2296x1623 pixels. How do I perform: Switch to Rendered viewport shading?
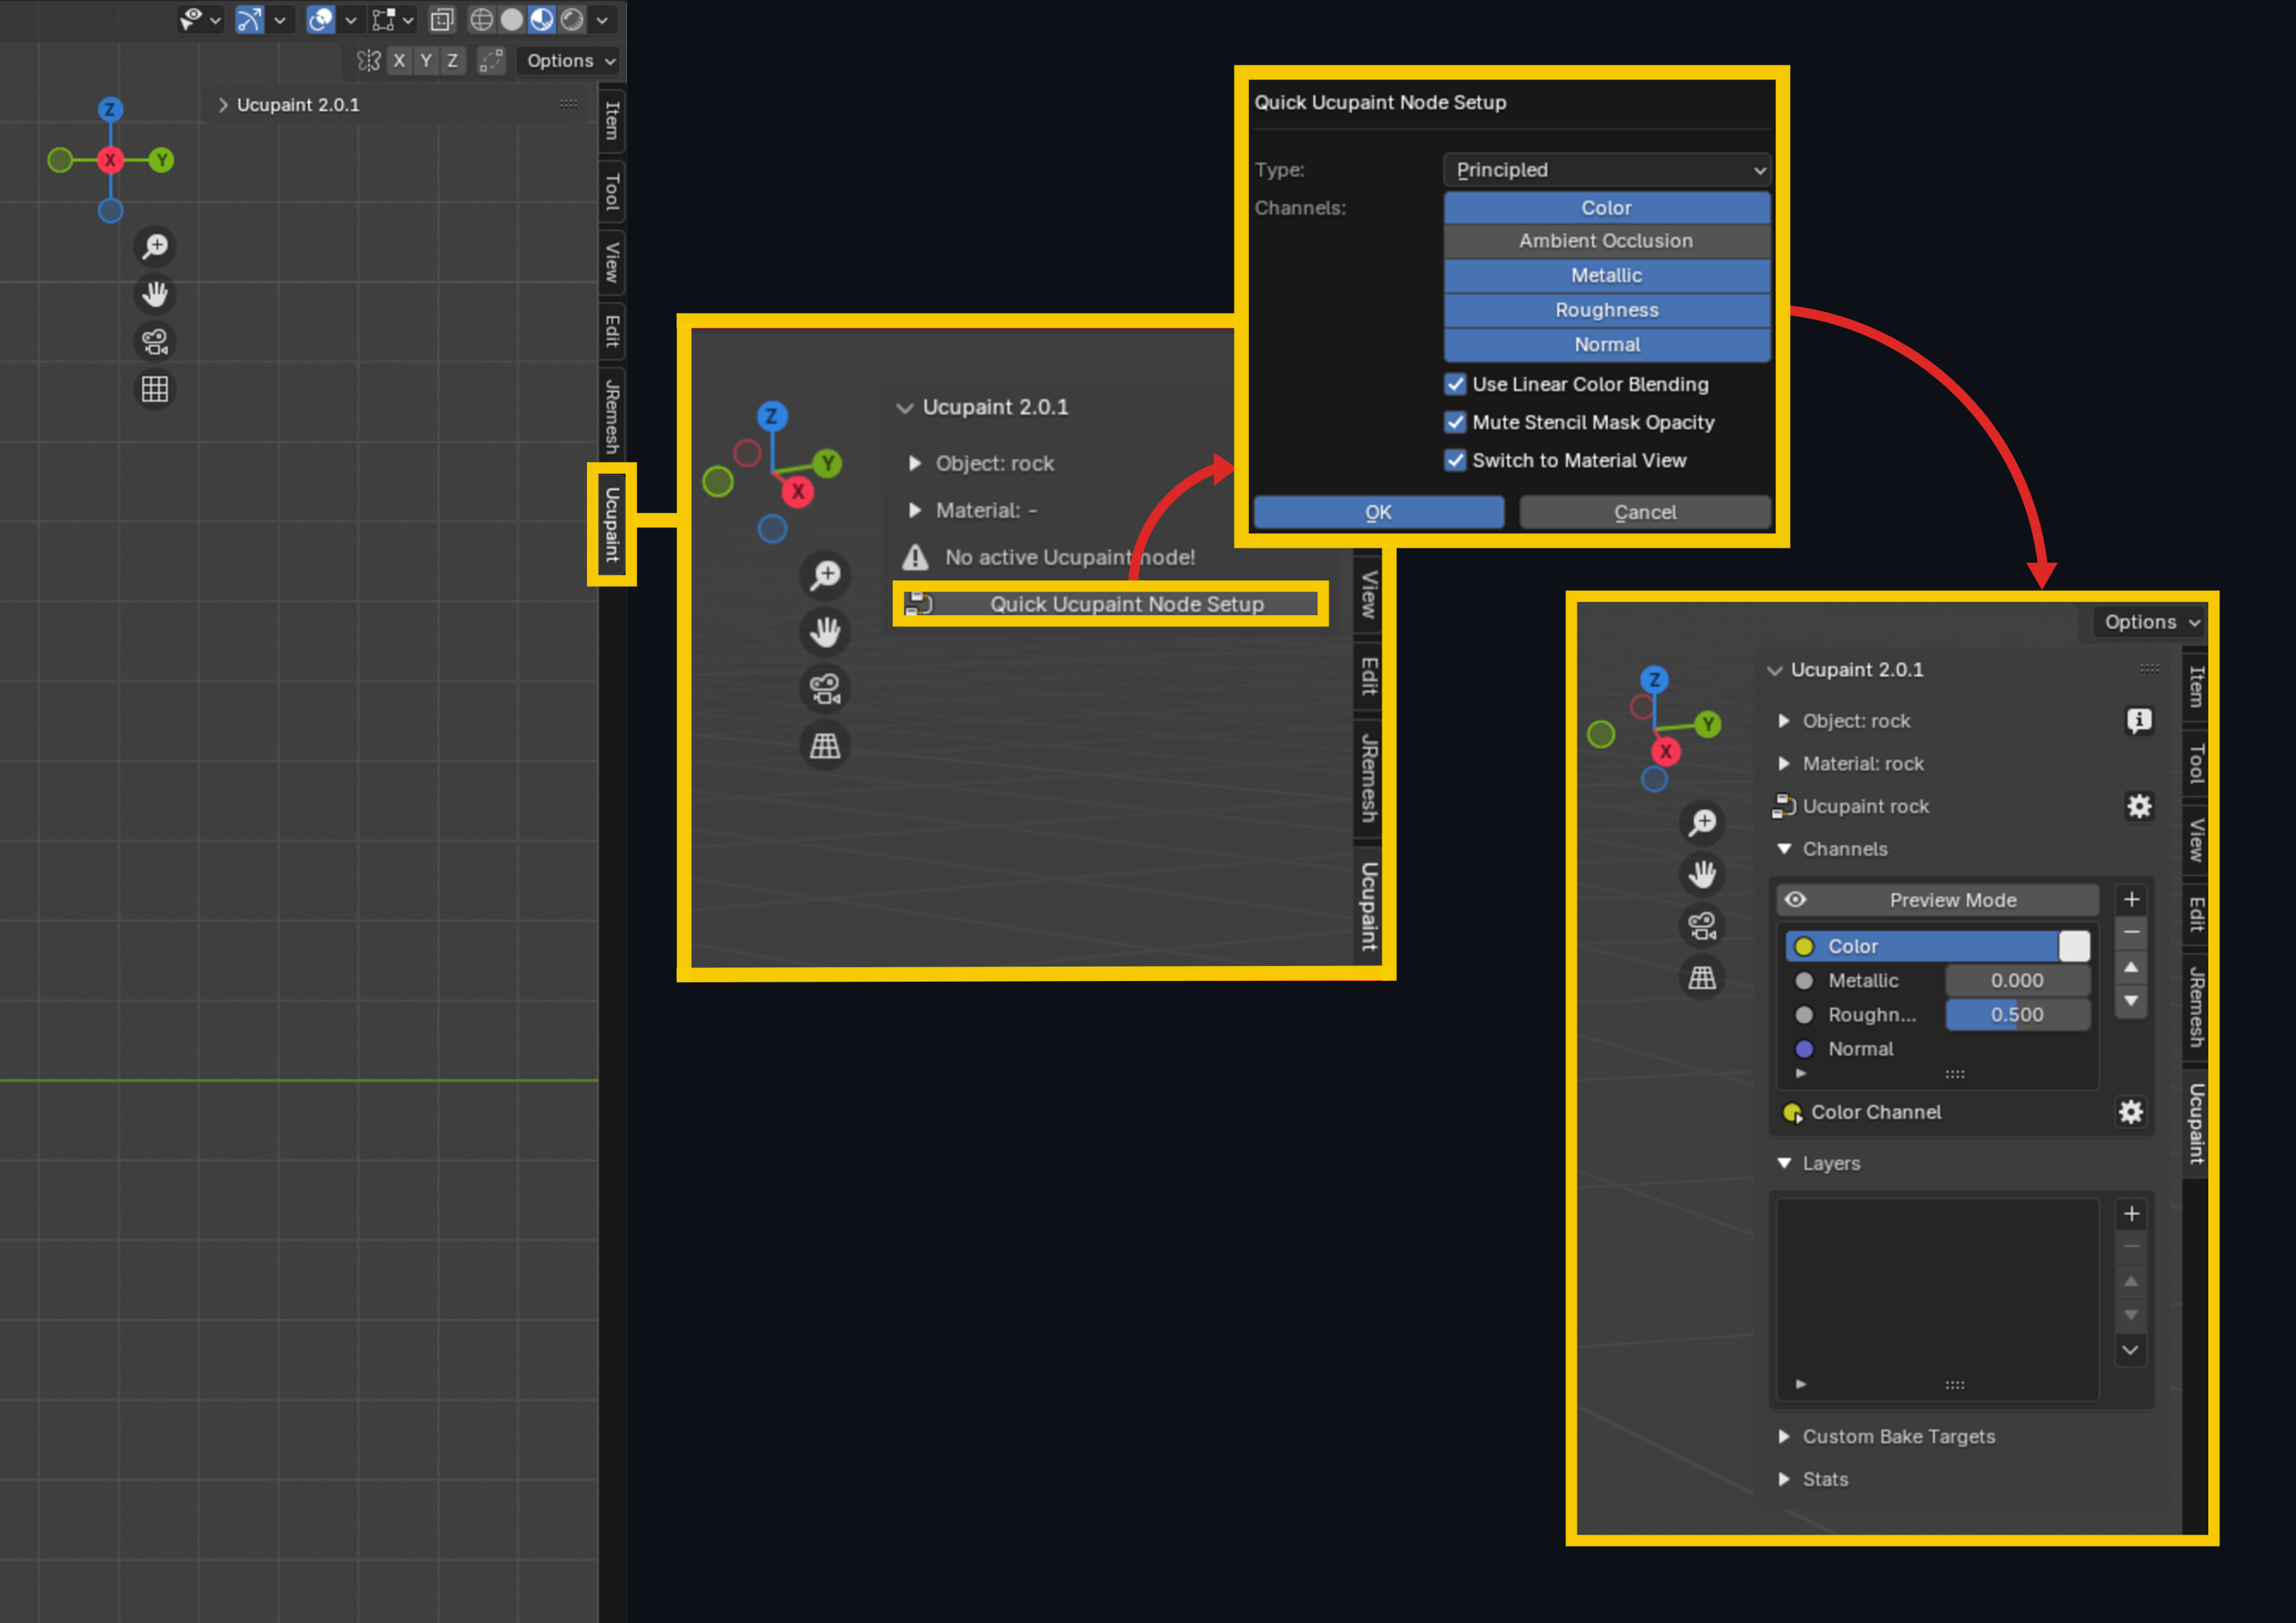(572, 19)
